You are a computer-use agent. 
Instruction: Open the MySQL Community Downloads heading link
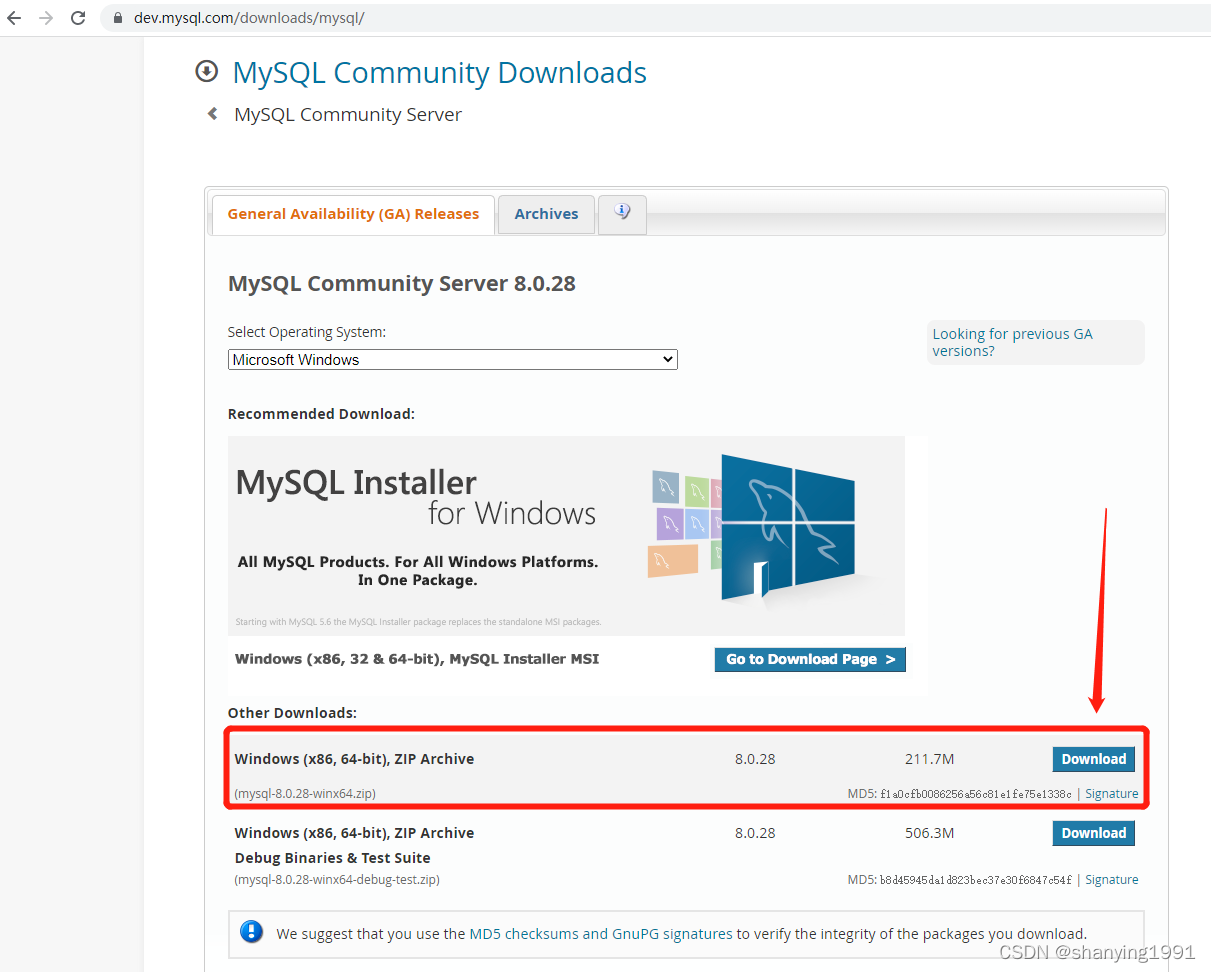click(x=439, y=72)
